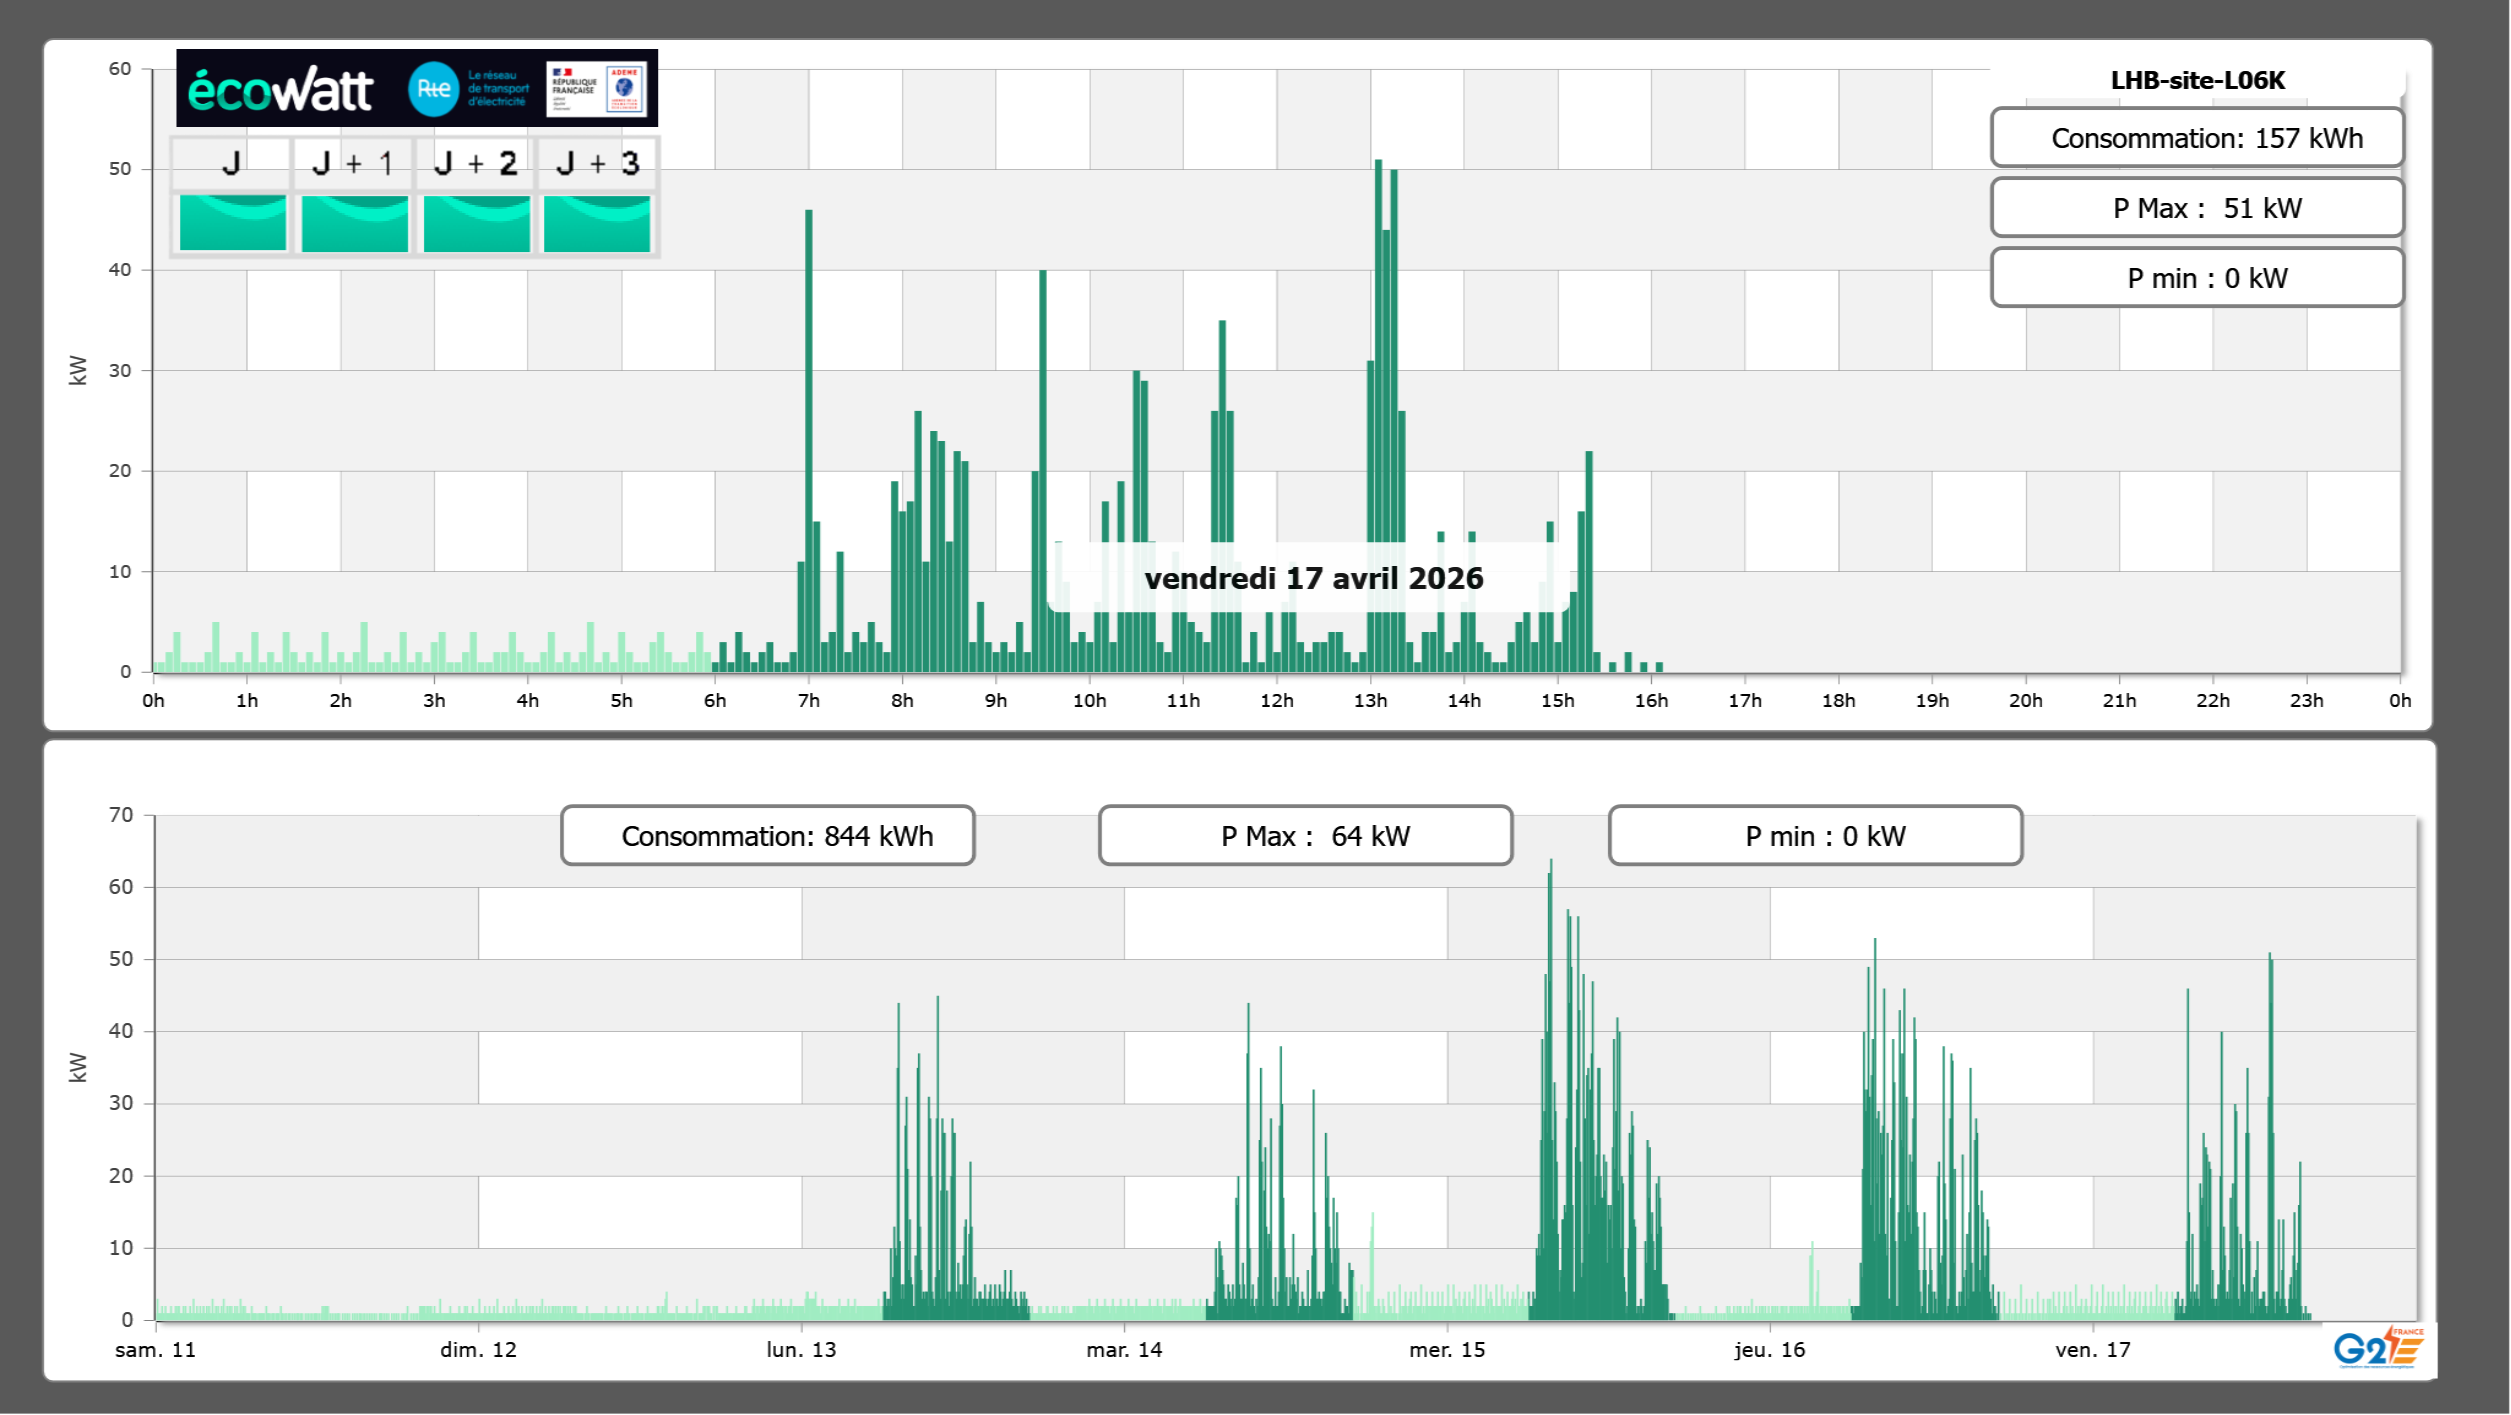Select the J + 3 day tab
Screen dimensions: 2511x1415
[x=597, y=164]
